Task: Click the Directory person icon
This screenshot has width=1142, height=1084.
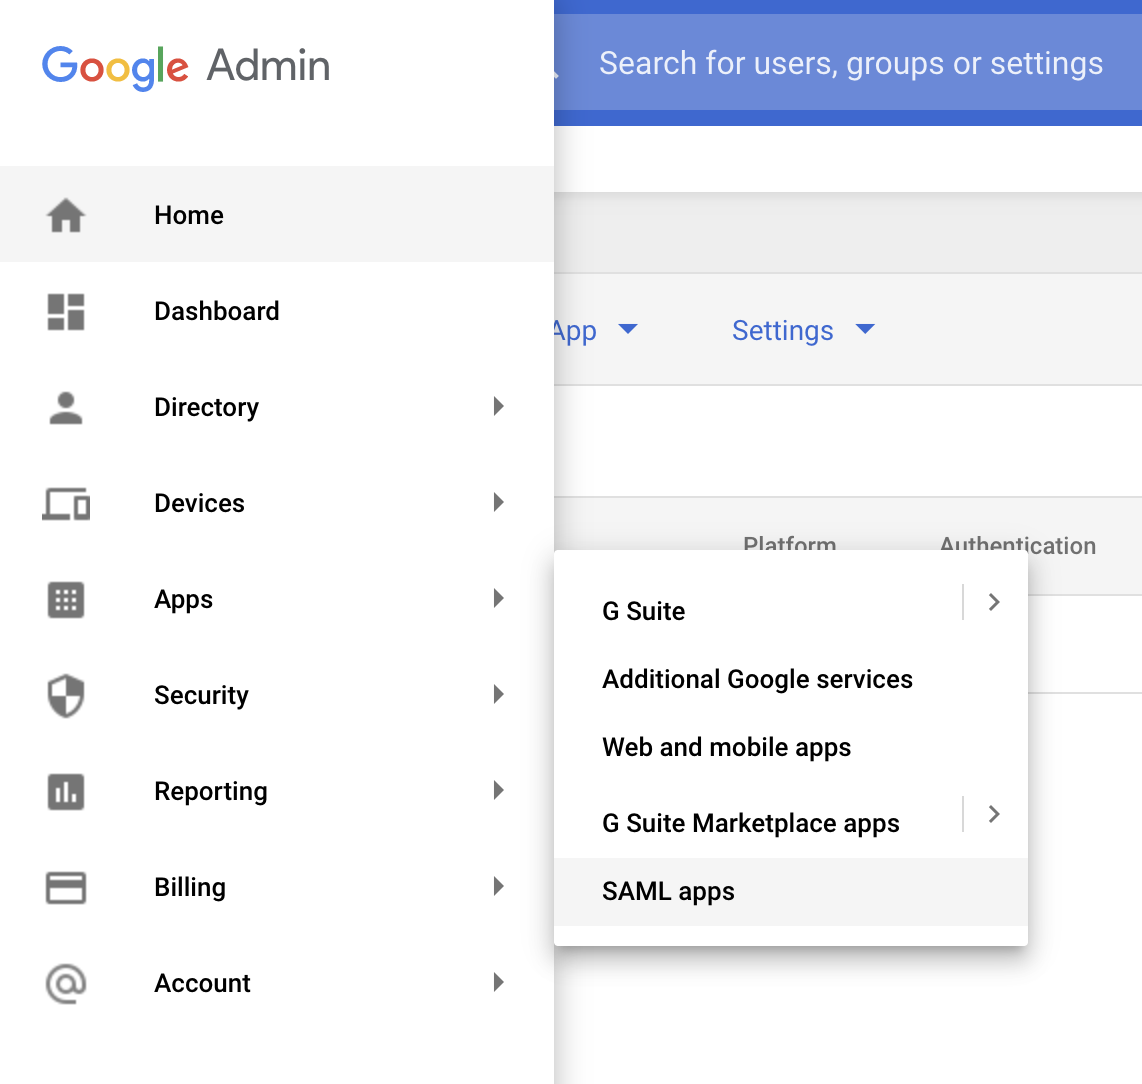Action: tap(66, 407)
